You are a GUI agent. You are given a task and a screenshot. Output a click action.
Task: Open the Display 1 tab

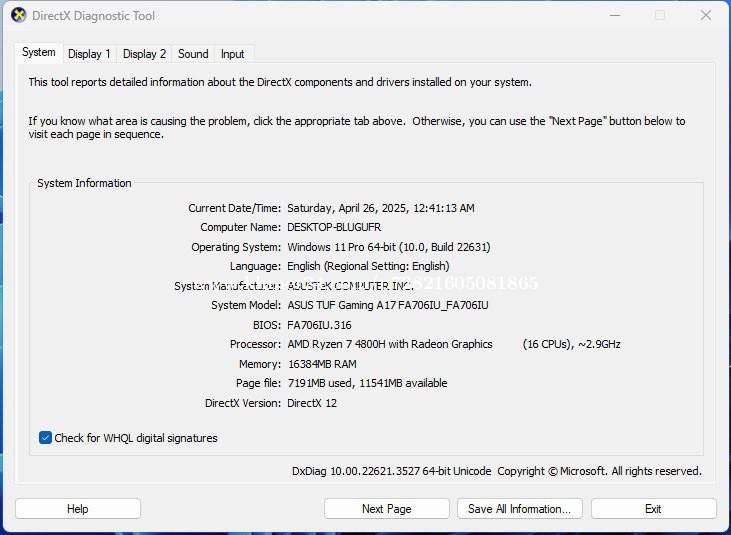89,54
